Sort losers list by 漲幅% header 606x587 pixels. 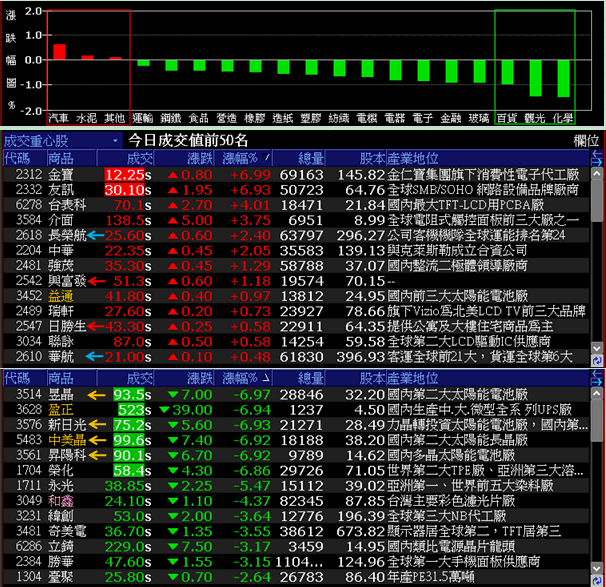tap(246, 378)
